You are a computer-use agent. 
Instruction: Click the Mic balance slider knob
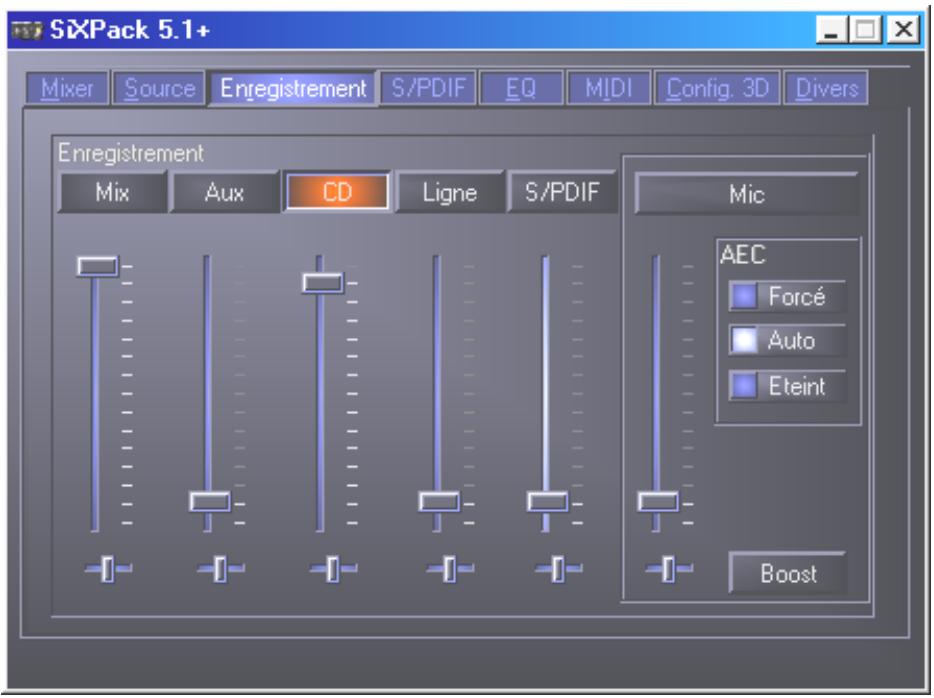[668, 569]
